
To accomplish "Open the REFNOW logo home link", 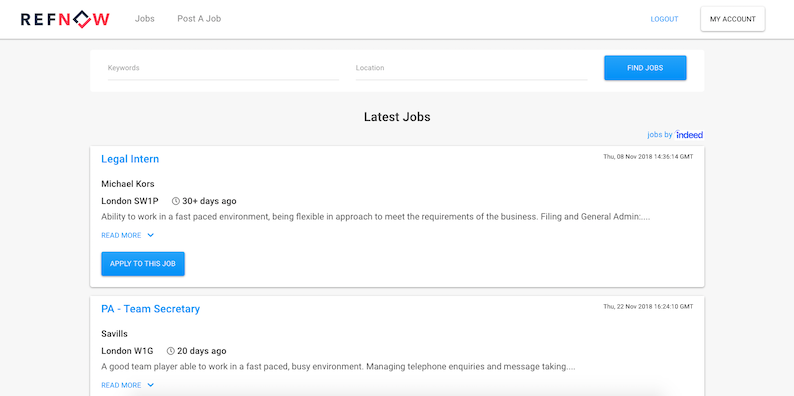I will 65,19.
